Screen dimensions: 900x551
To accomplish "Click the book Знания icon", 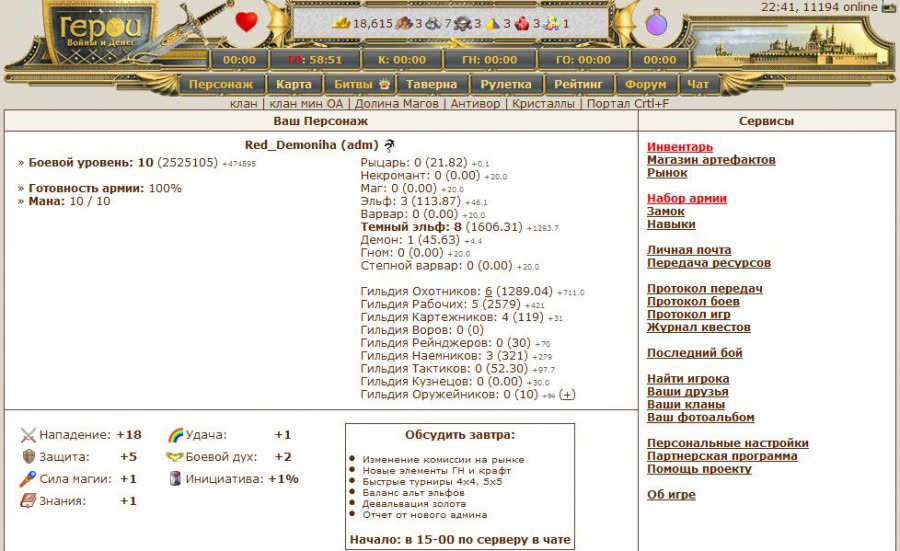I will [28, 500].
